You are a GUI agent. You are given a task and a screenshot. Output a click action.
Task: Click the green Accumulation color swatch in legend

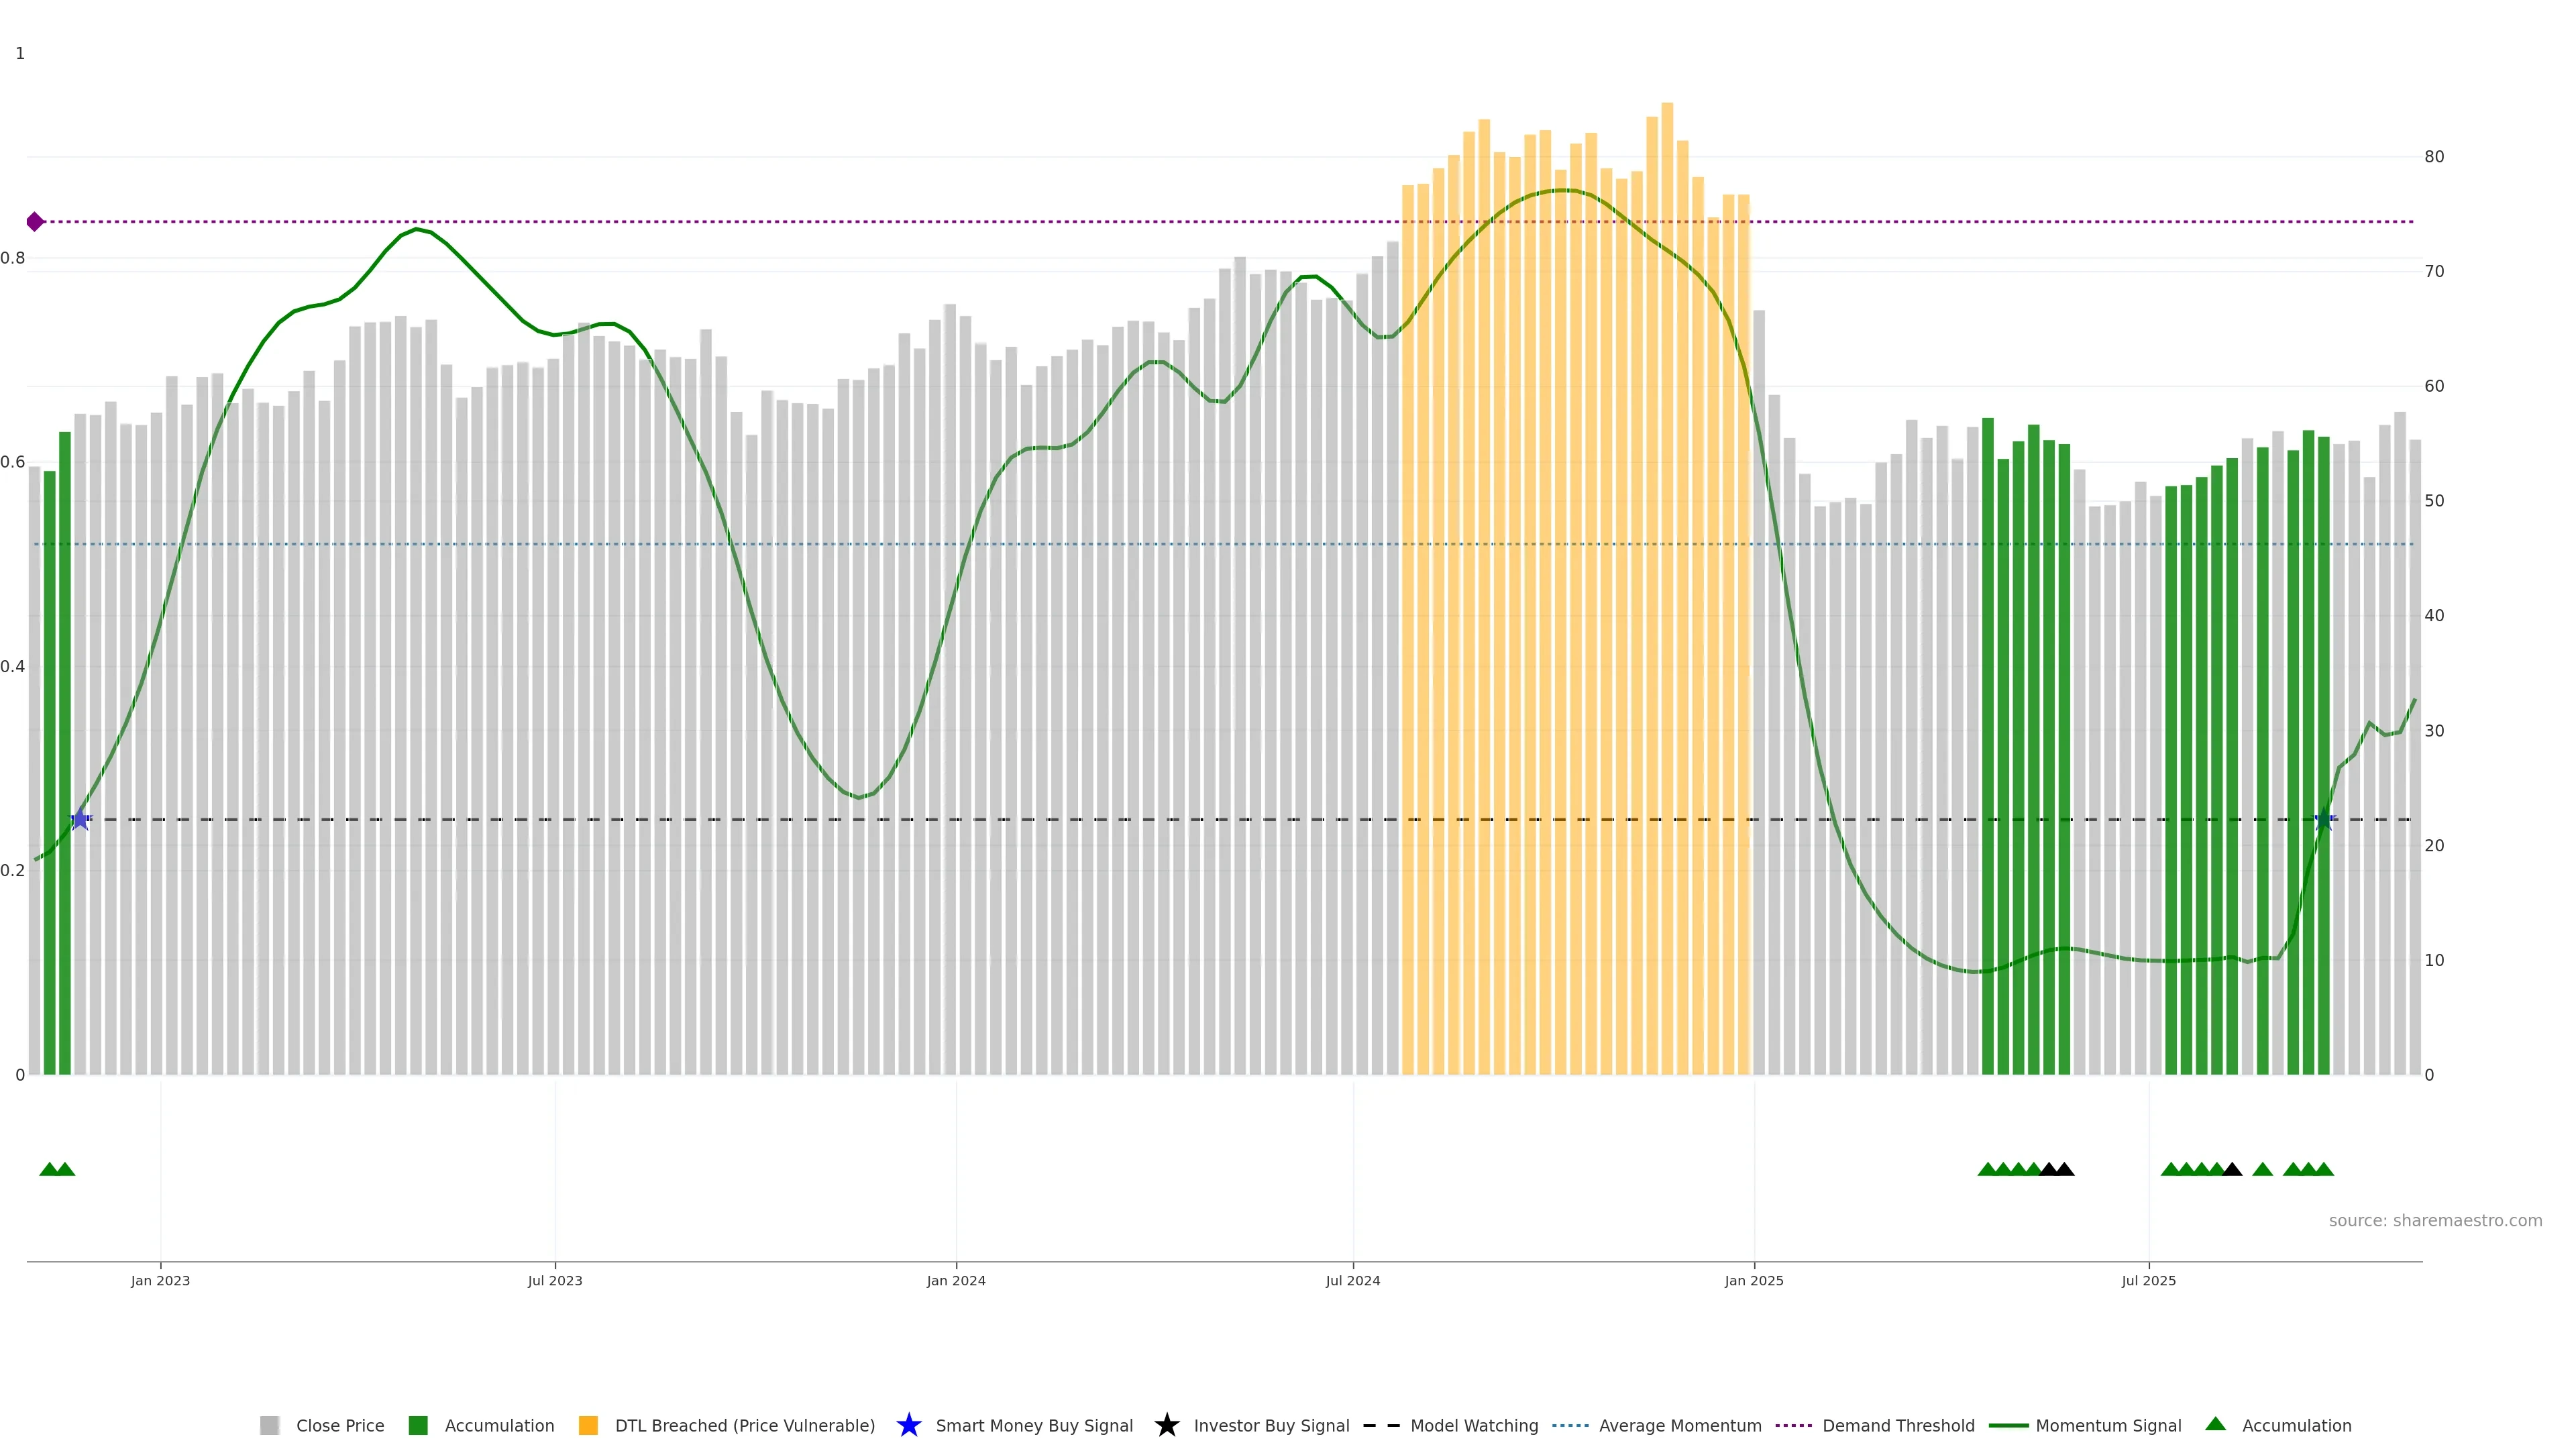(418, 1426)
